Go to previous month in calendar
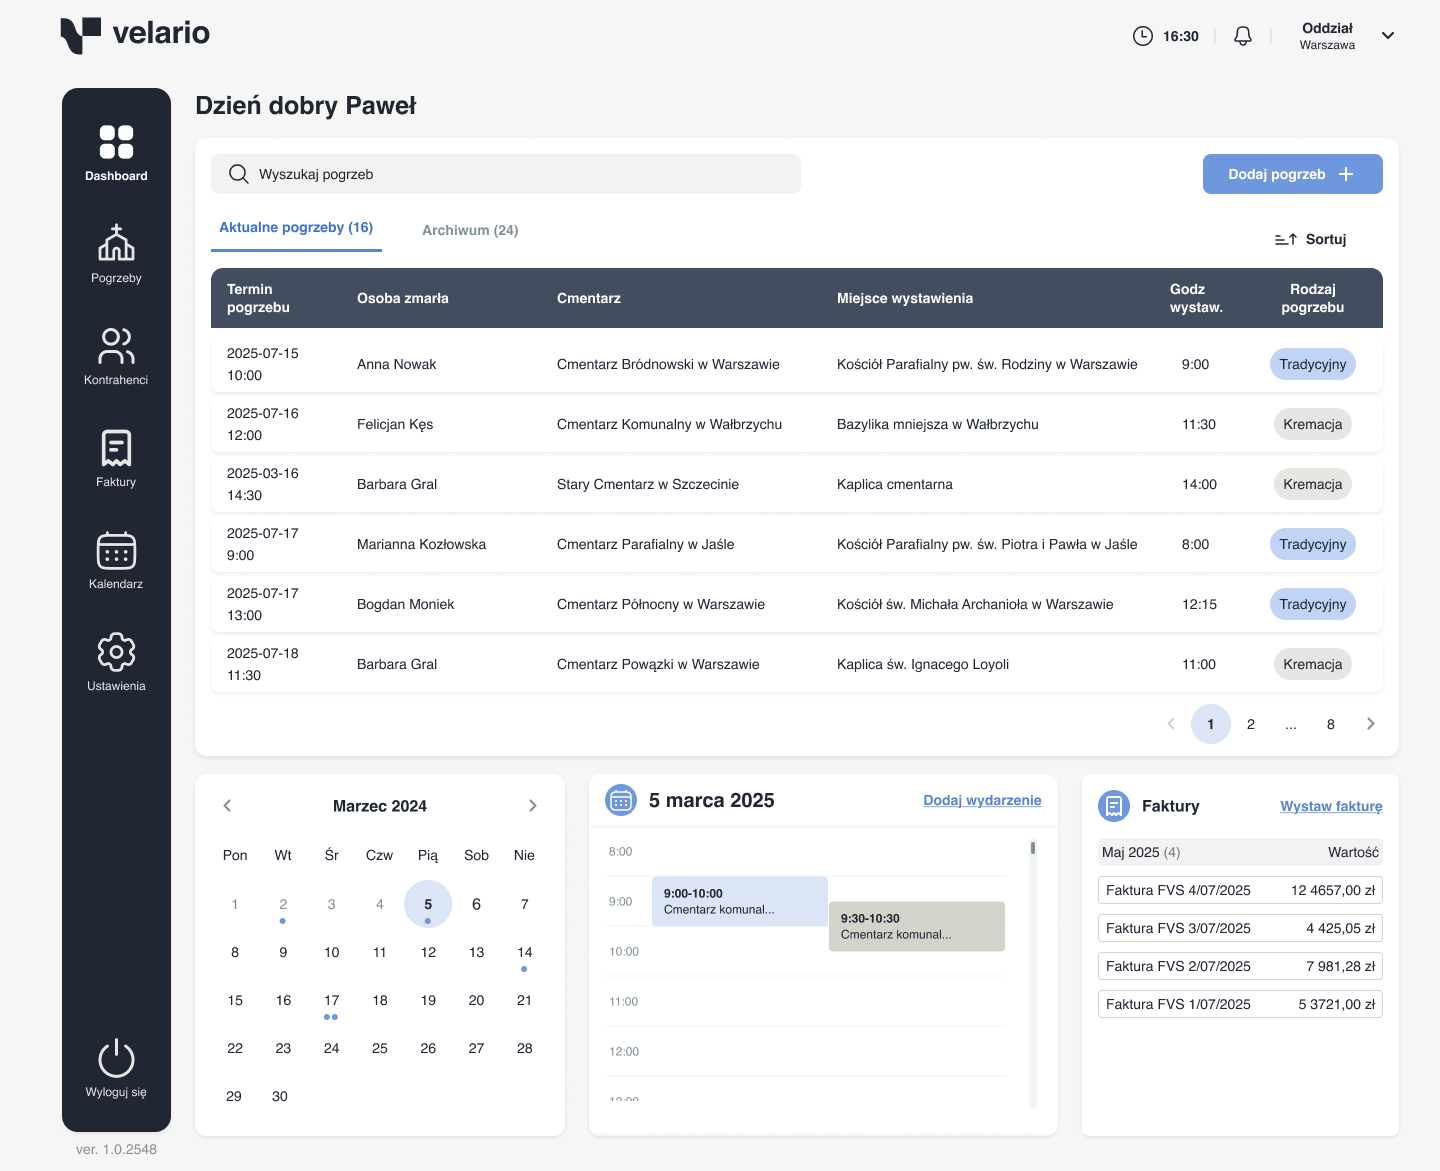The width and height of the screenshot is (1440, 1171). click(227, 806)
